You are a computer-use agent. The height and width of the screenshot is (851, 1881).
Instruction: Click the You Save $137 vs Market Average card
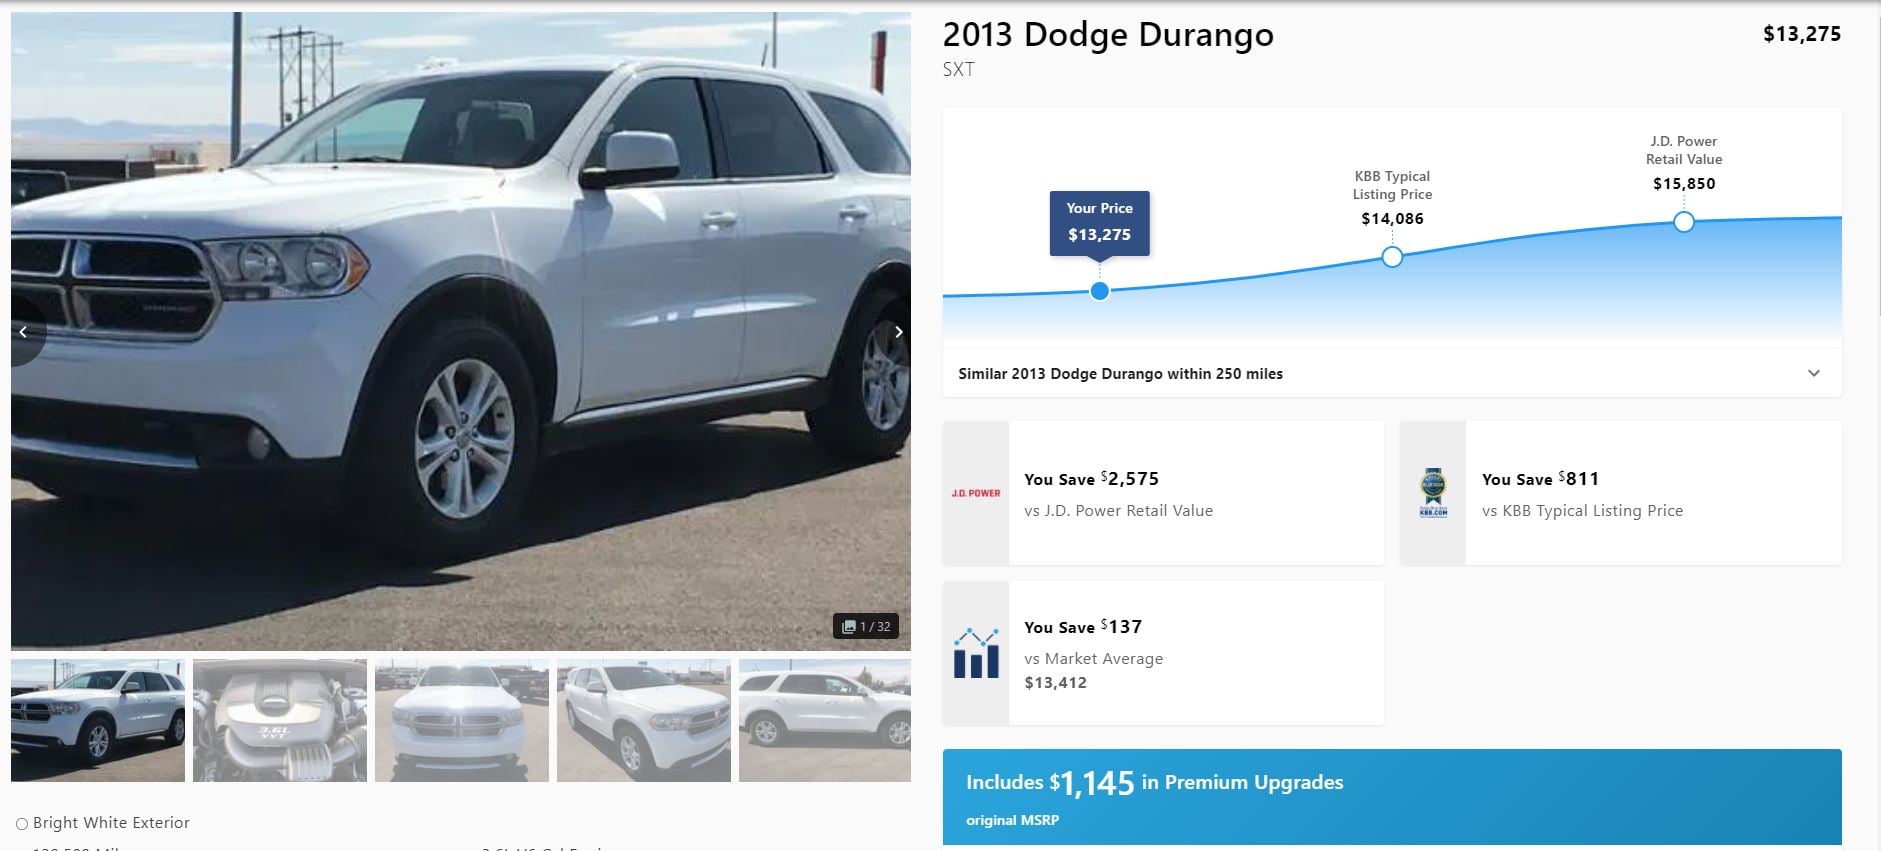[1164, 653]
